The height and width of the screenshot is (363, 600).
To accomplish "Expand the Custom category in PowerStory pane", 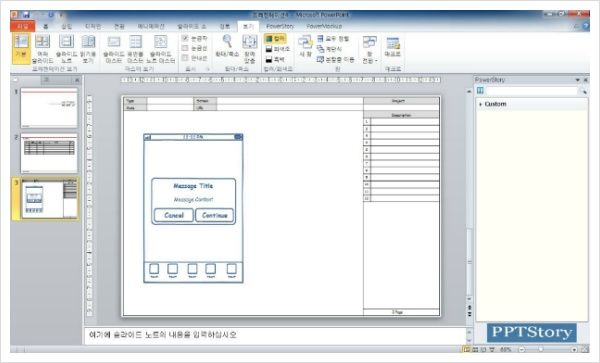I will pos(481,104).
